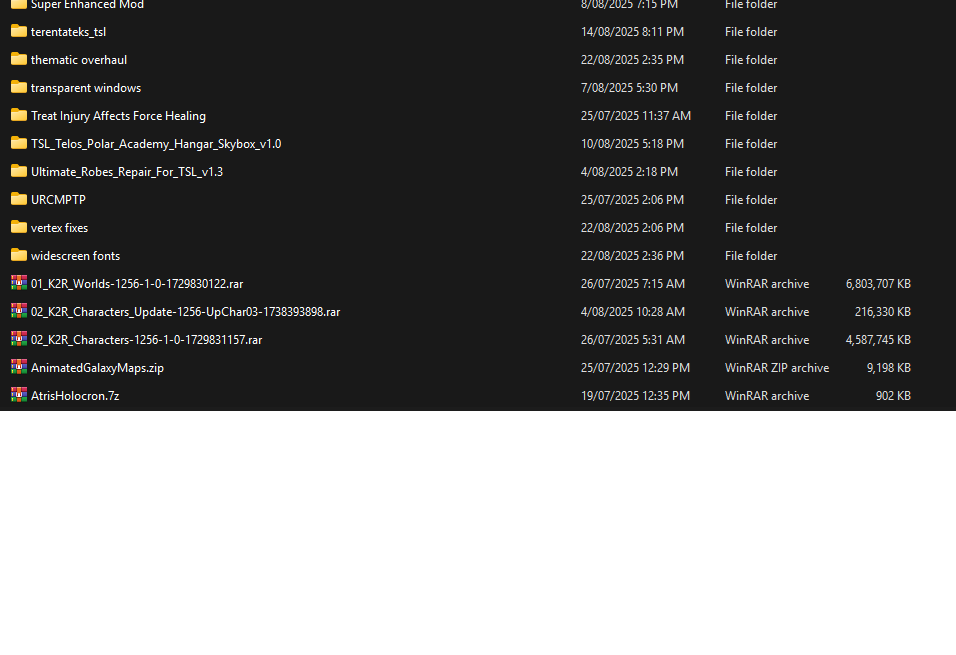Click the Ultimate_Robes_Repair_For_TSL_v1.3 folder icon
956x655 pixels.
(x=19, y=171)
